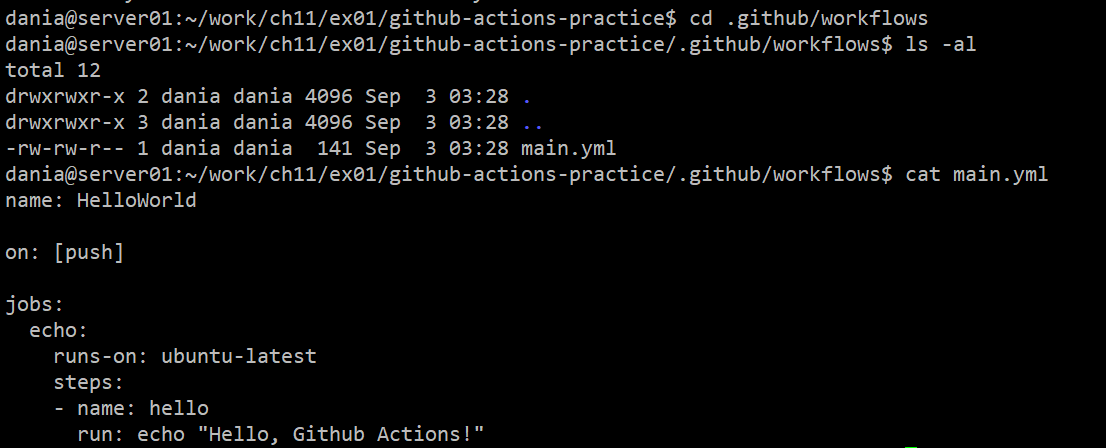Click the 'total 12' output line

(x=53, y=70)
